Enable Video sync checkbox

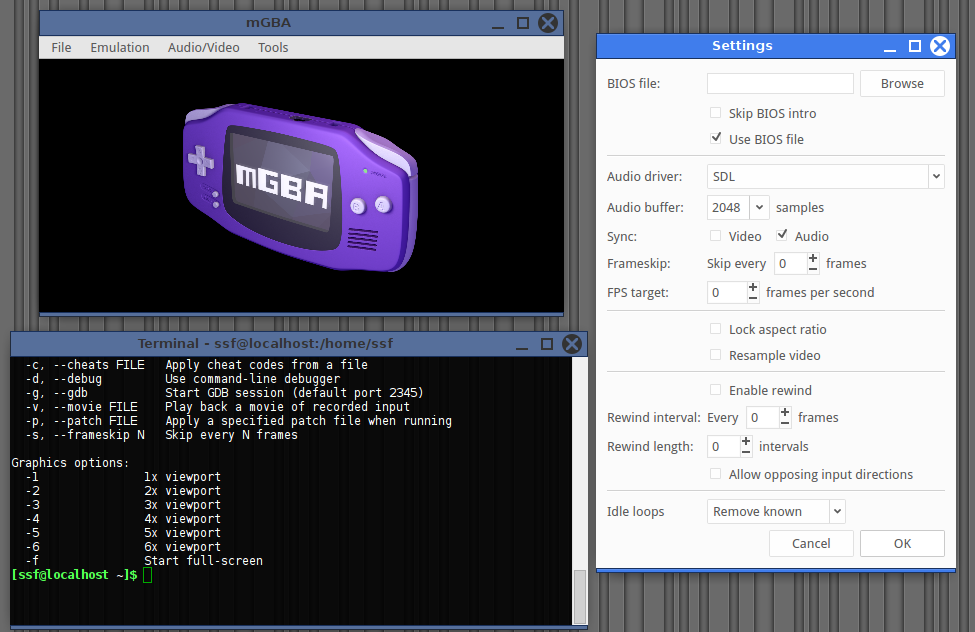click(x=716, y=236)
